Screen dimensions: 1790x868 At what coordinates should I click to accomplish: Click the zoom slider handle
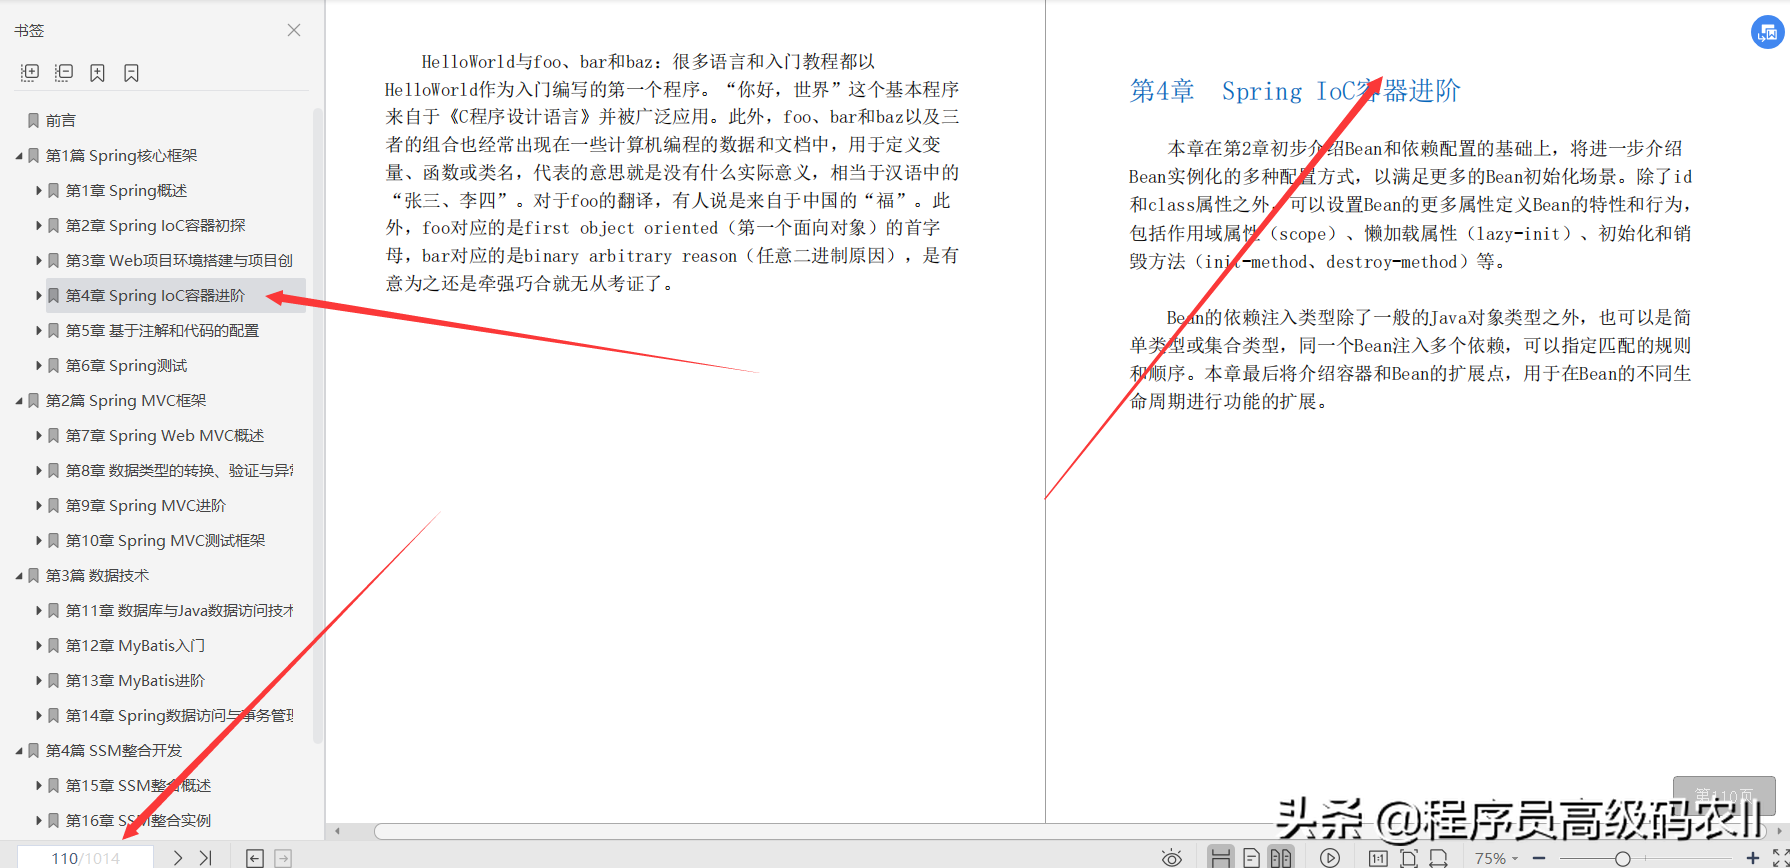point(1623,858)
